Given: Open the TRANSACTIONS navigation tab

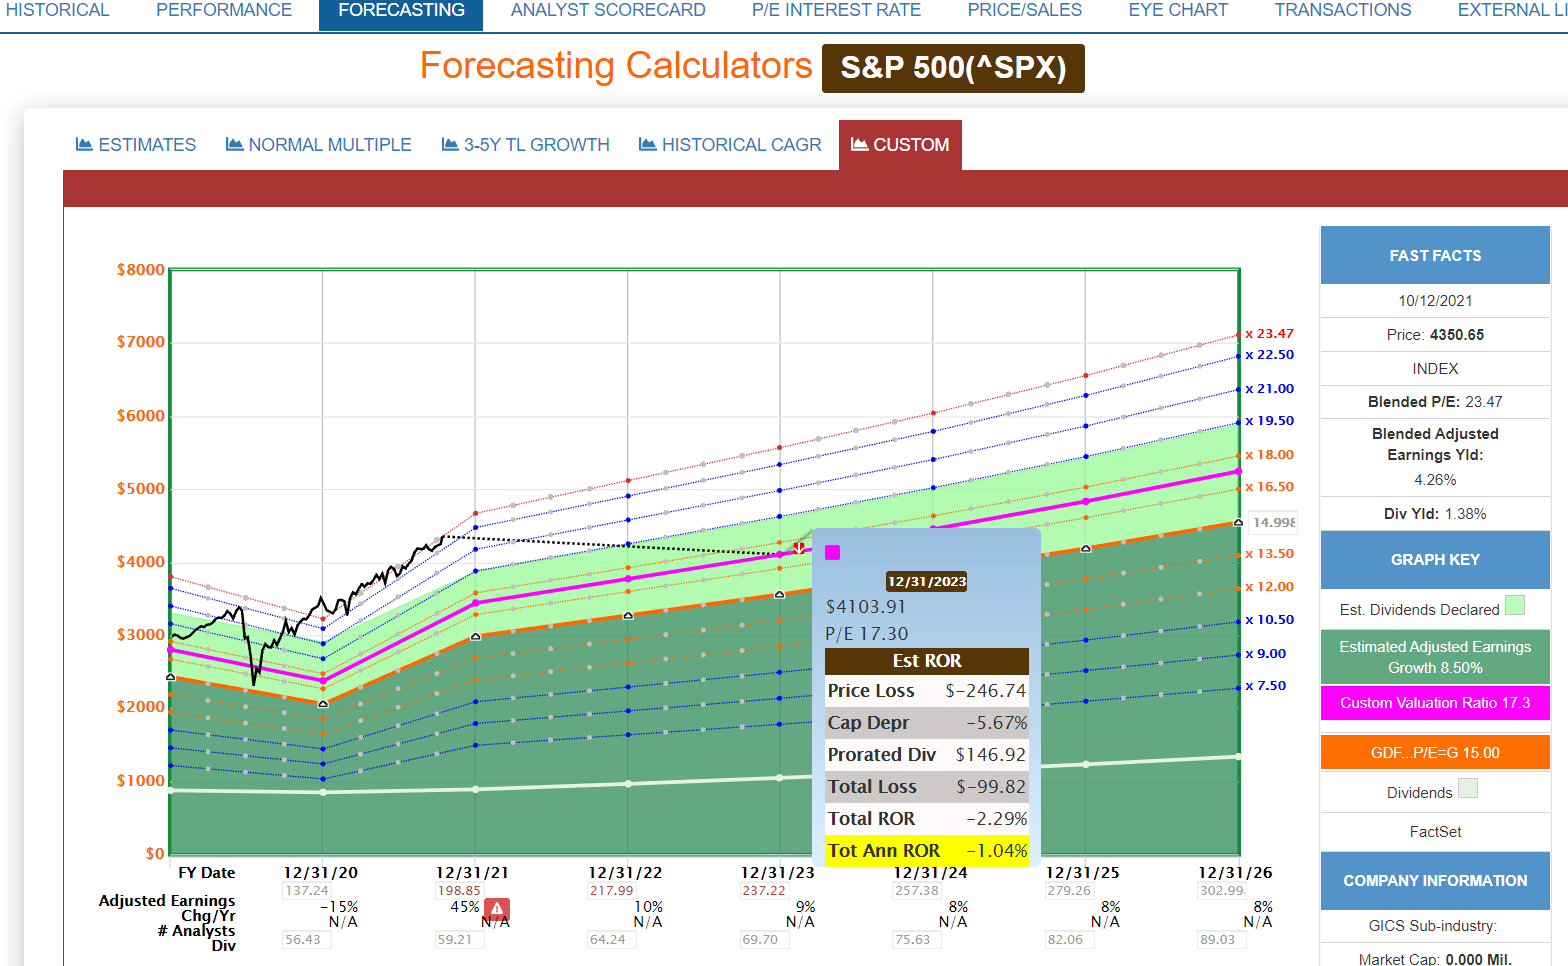Looking at the screenshot, I should click(1343, 10).
